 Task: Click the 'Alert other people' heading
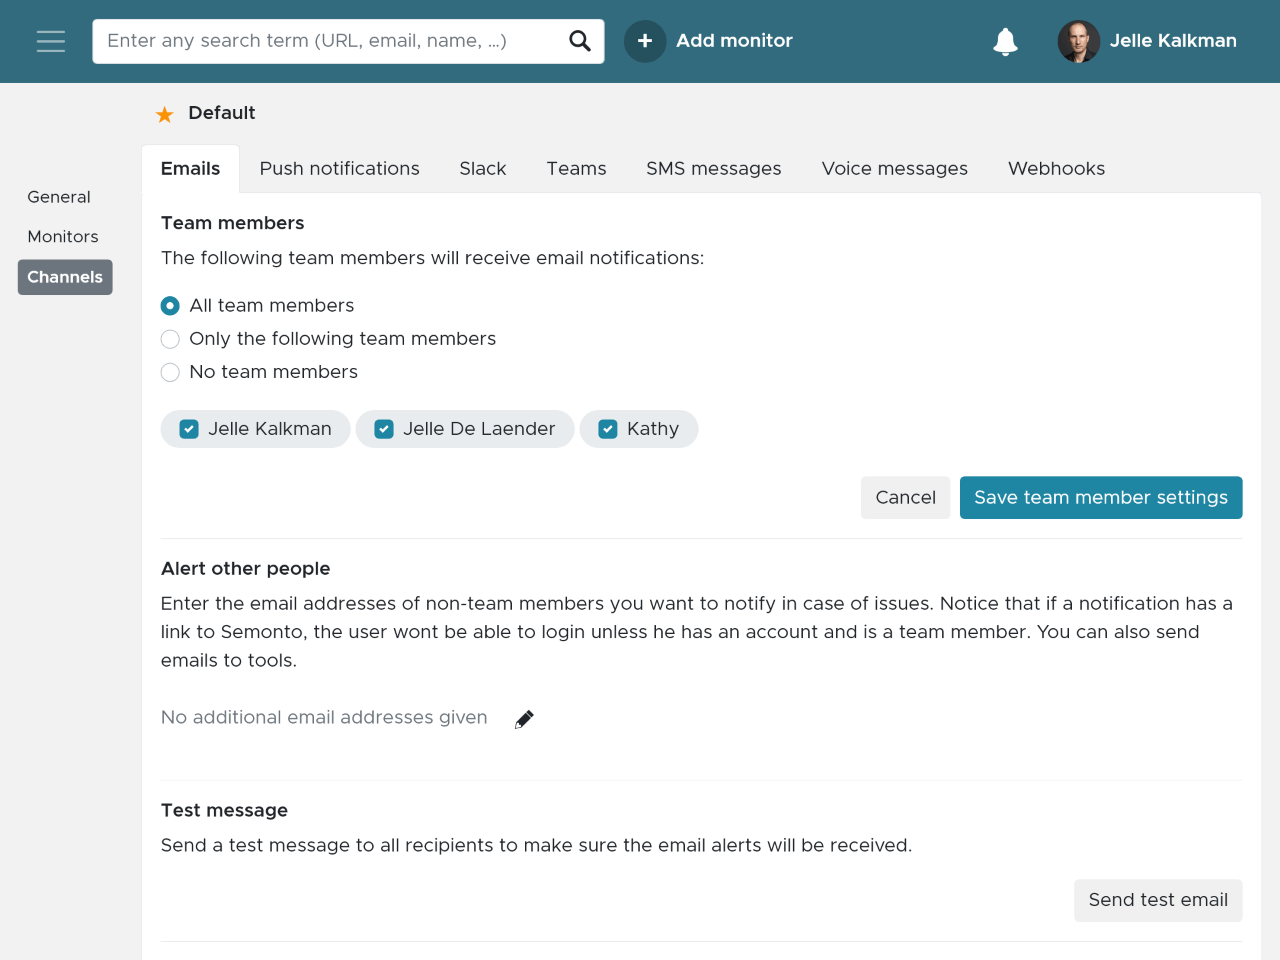pos(245,569)
